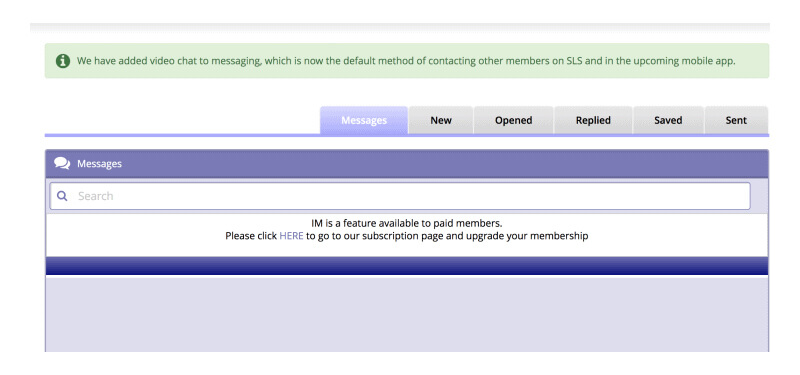Viewport: 800px width, 375px height.
Task: Go to the Replied tab
Action: click(593, 120)
